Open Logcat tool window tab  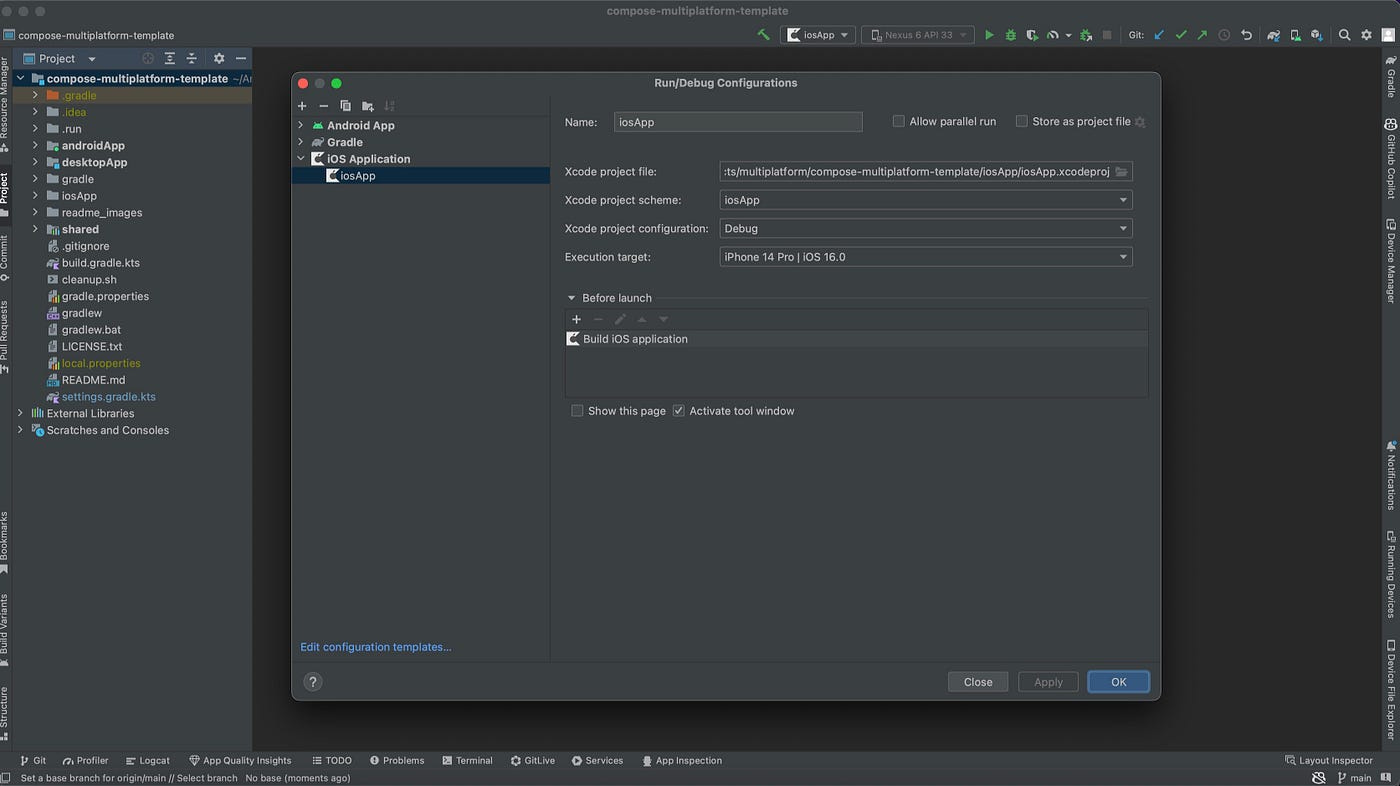tap(147, 761)
